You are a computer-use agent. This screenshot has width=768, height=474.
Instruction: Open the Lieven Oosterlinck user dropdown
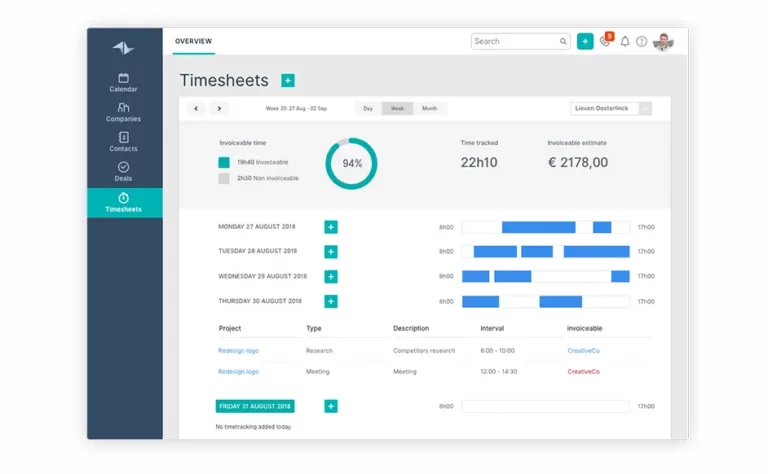pyautogui.click(x=610, y=108)
